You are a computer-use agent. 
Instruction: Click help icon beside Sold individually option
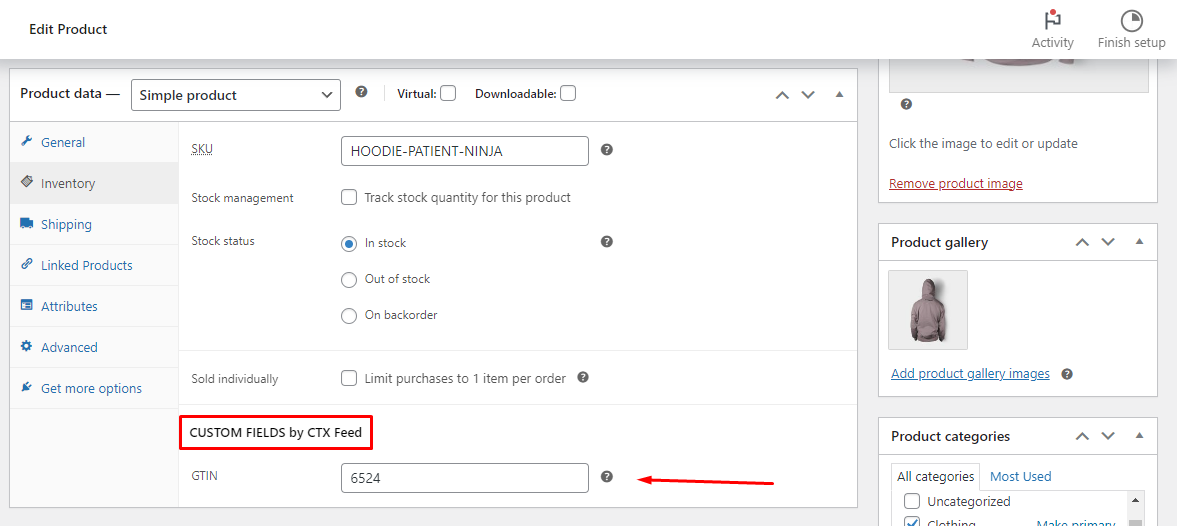[583, 378]
